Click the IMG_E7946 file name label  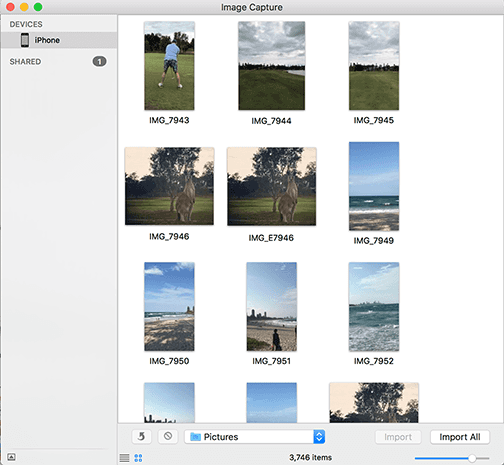pos(271,238)
